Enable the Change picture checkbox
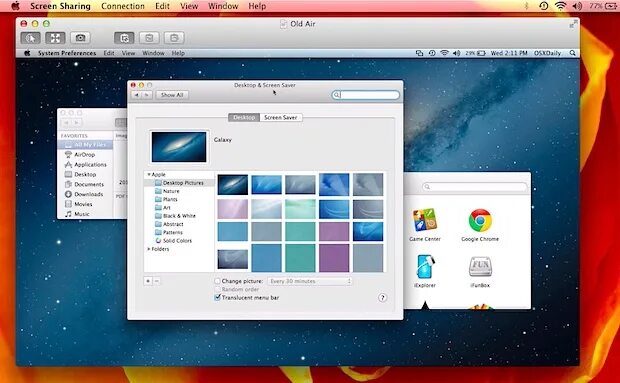This screenshot has height=383, width=620. tap(217, 281)
